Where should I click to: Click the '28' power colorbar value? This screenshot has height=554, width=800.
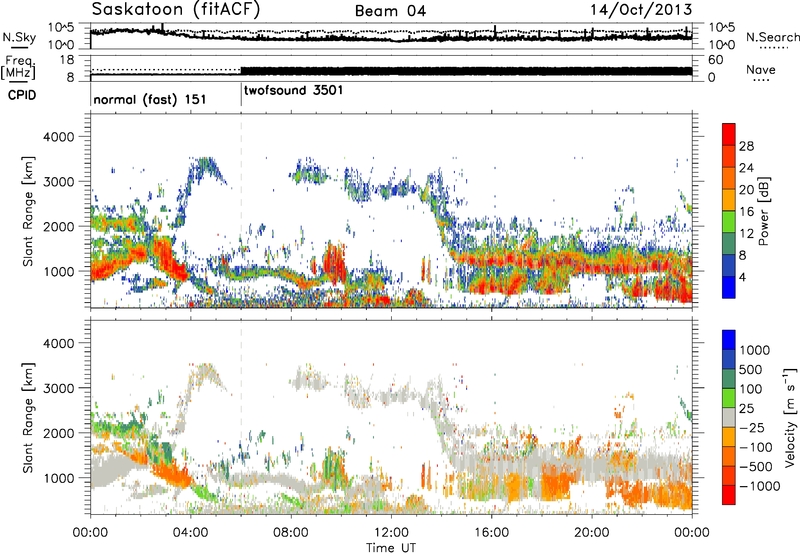pyautogui.click(x=746, y=146)
